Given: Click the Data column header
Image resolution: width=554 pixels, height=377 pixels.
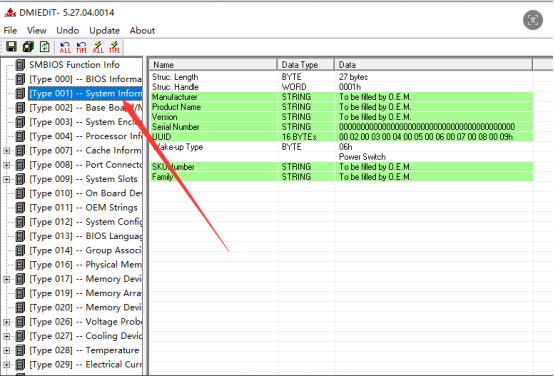Looking at the screenshot, I should pos(434,65).
